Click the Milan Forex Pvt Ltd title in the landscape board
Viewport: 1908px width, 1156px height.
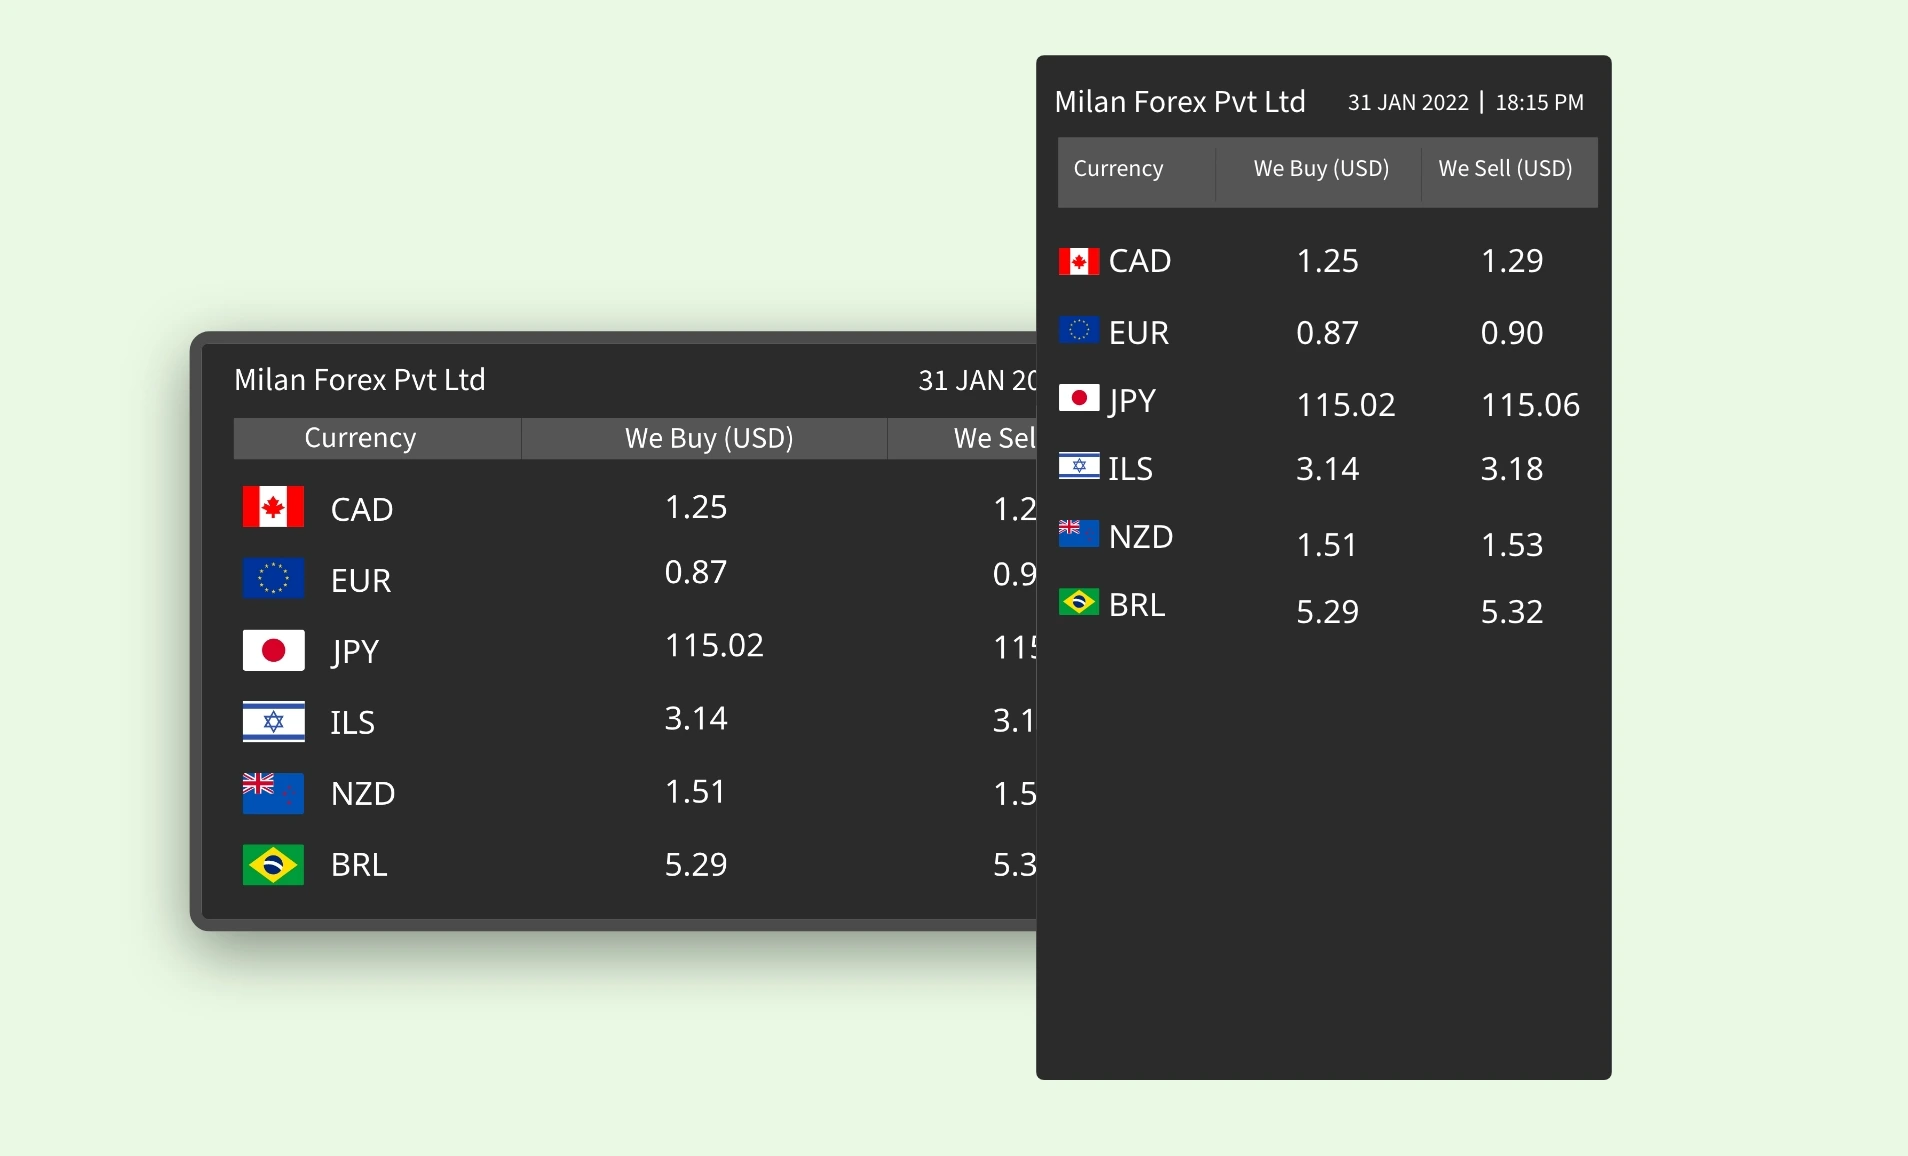[360, 380]
